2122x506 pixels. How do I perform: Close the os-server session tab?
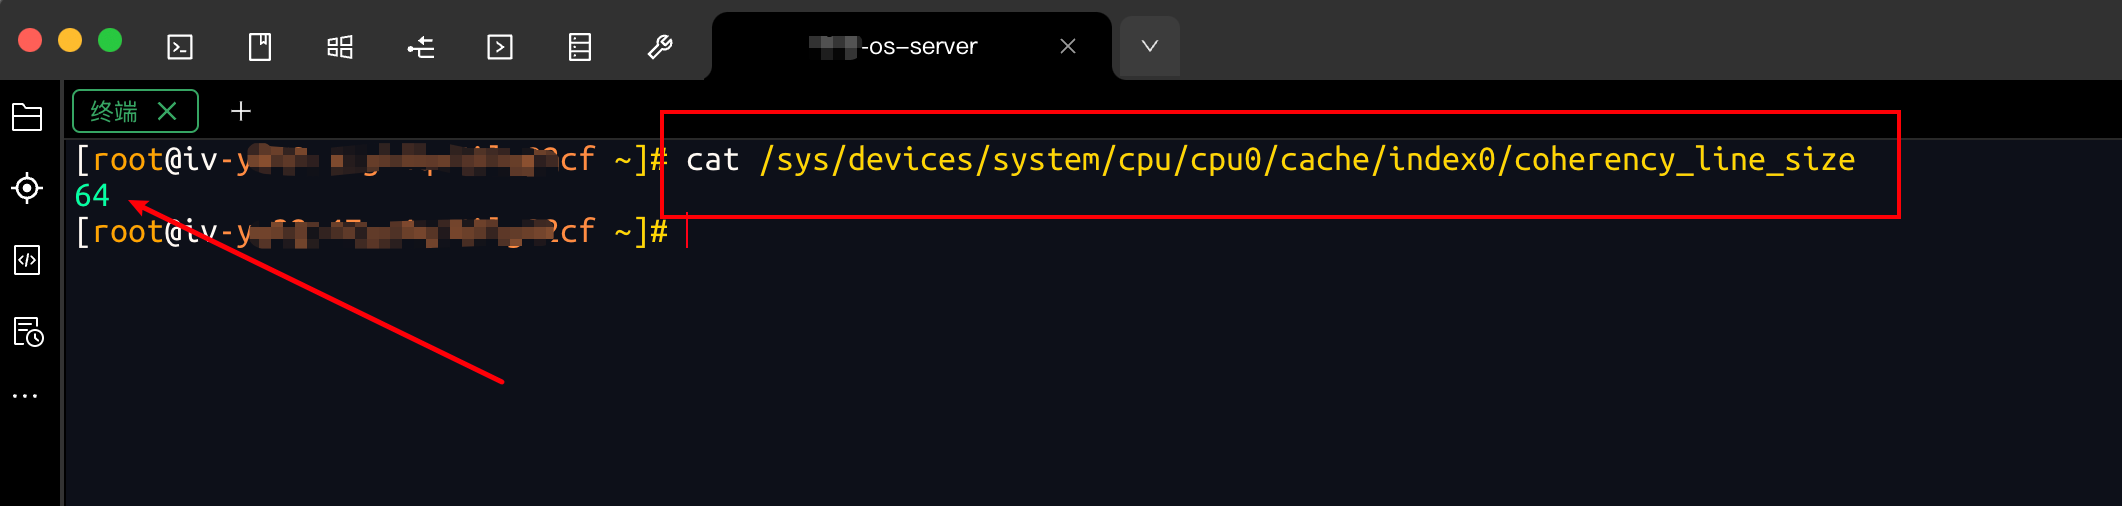click(x=1068, y=46)
